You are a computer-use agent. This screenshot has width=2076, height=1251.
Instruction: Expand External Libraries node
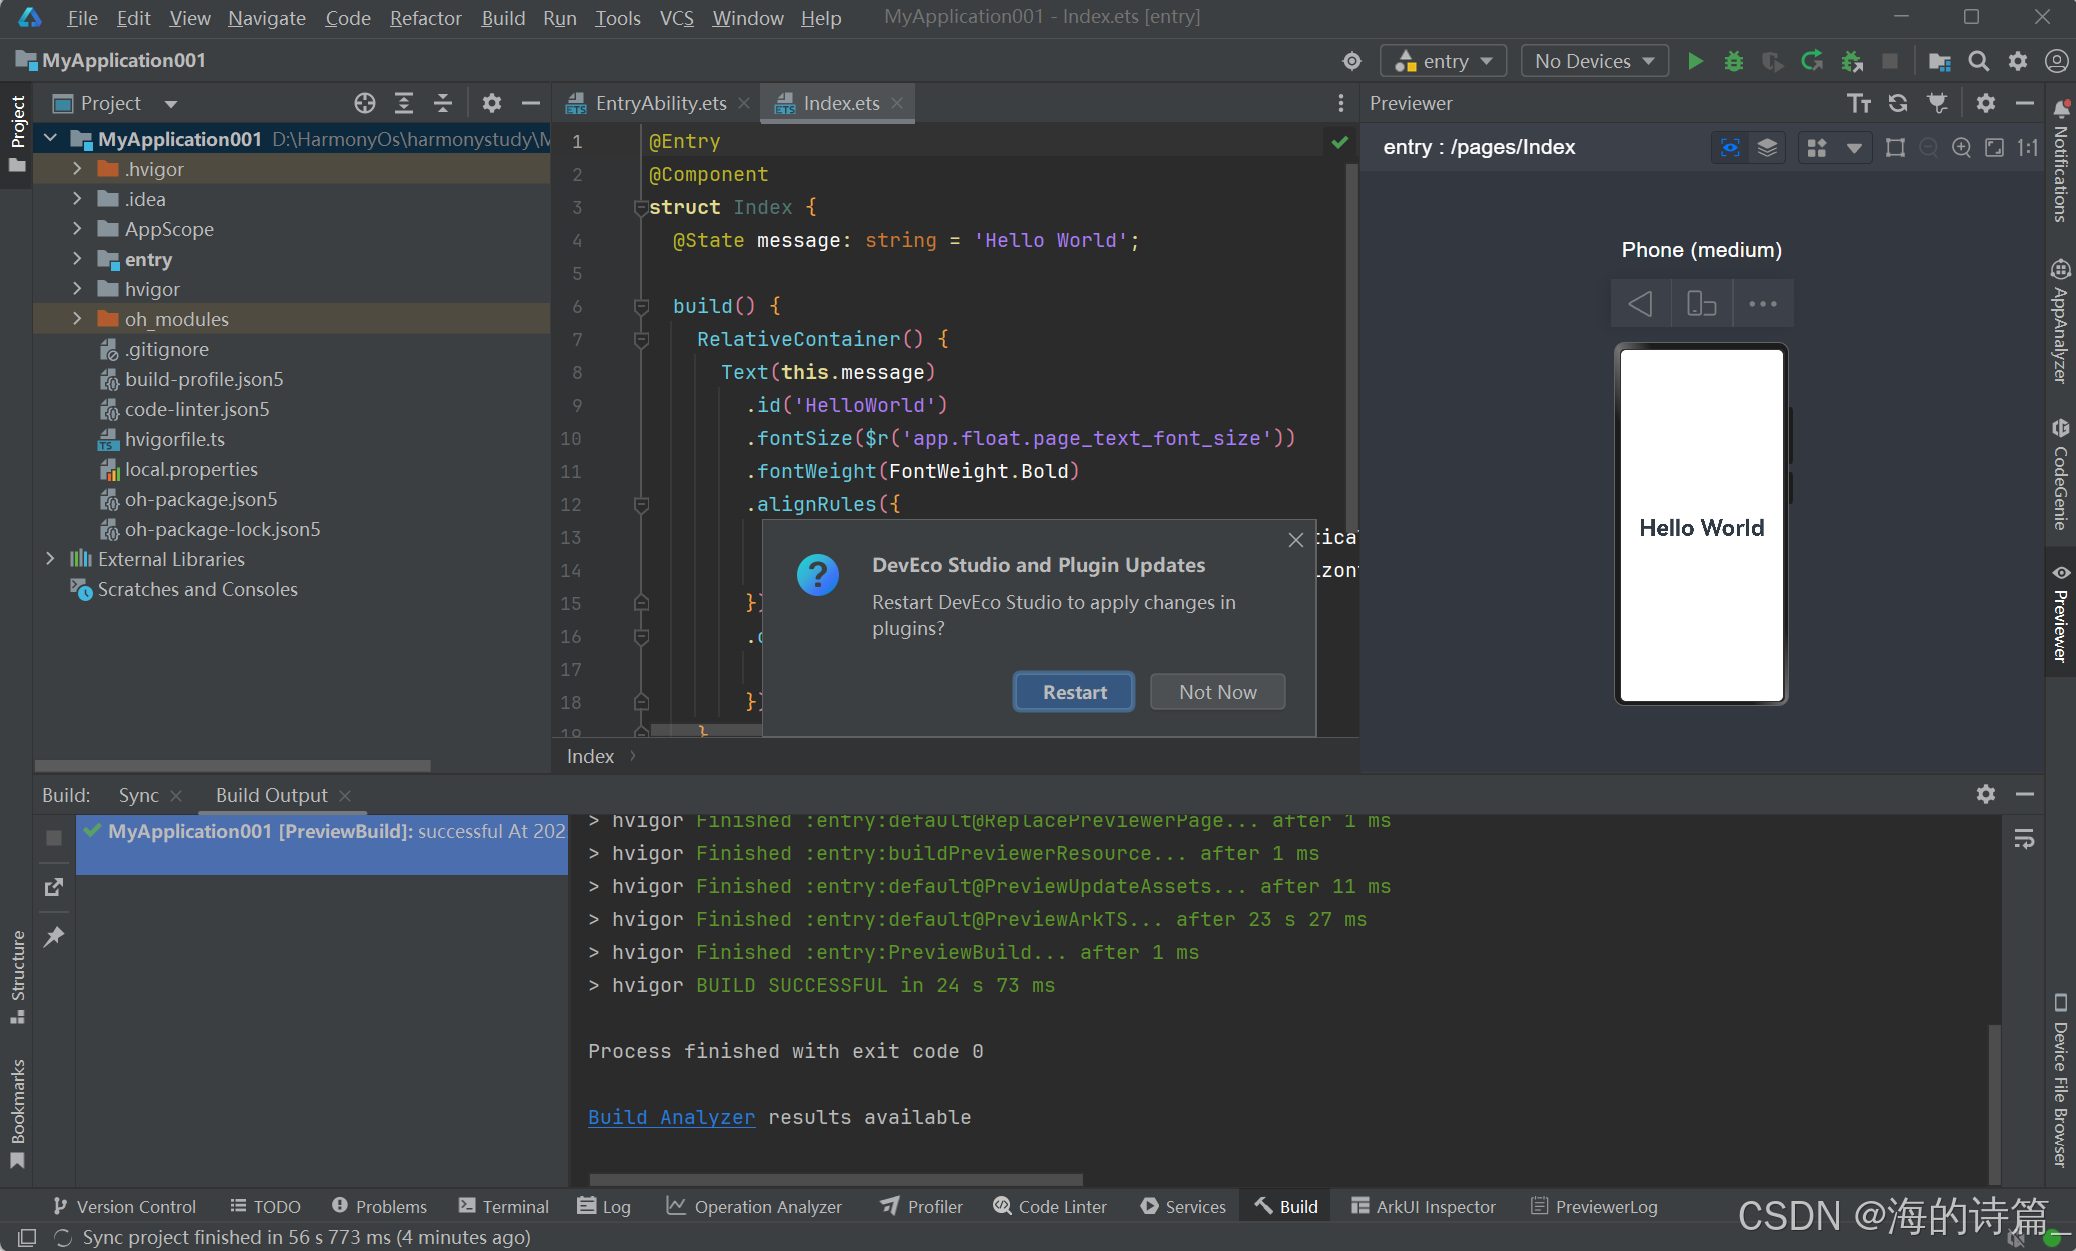pos(50,559)
